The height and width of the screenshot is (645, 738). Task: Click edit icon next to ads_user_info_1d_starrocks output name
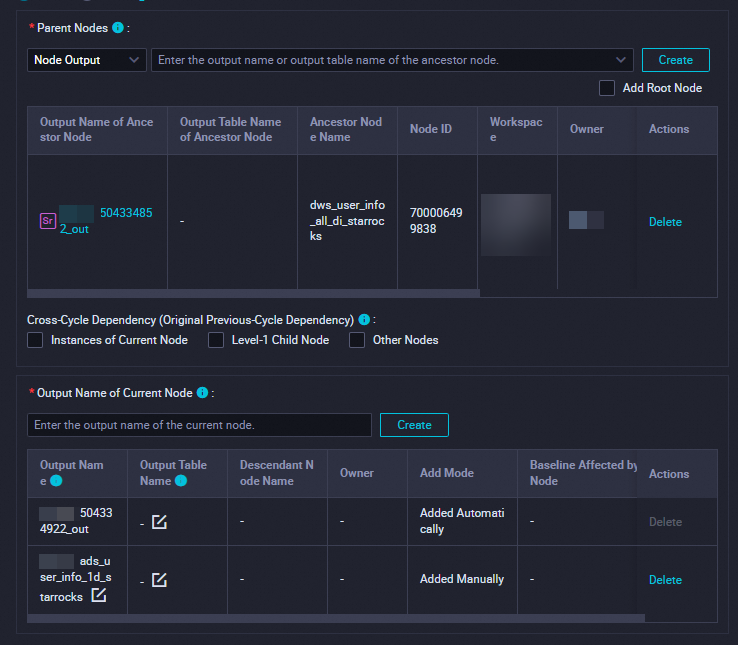[x=98, y=596]
